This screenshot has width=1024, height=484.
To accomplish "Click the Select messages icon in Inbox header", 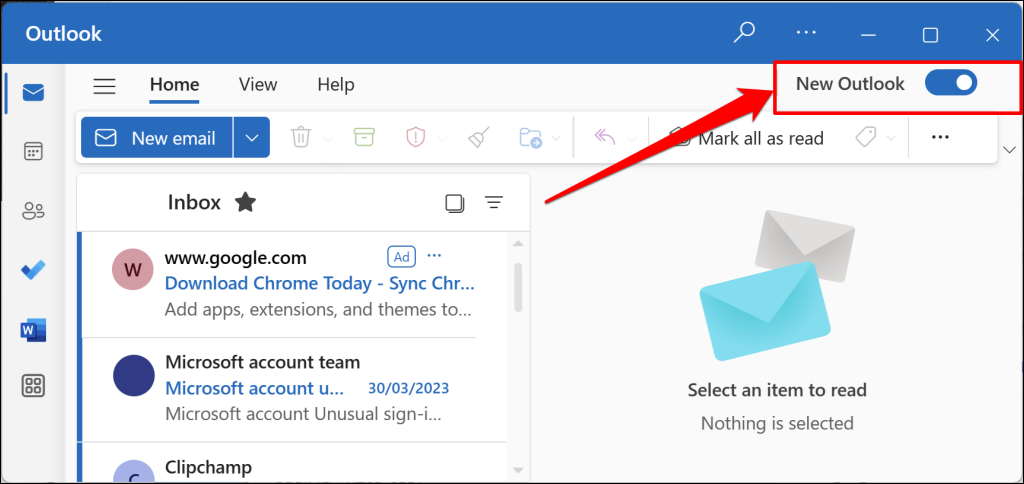I will coord(455,203).
